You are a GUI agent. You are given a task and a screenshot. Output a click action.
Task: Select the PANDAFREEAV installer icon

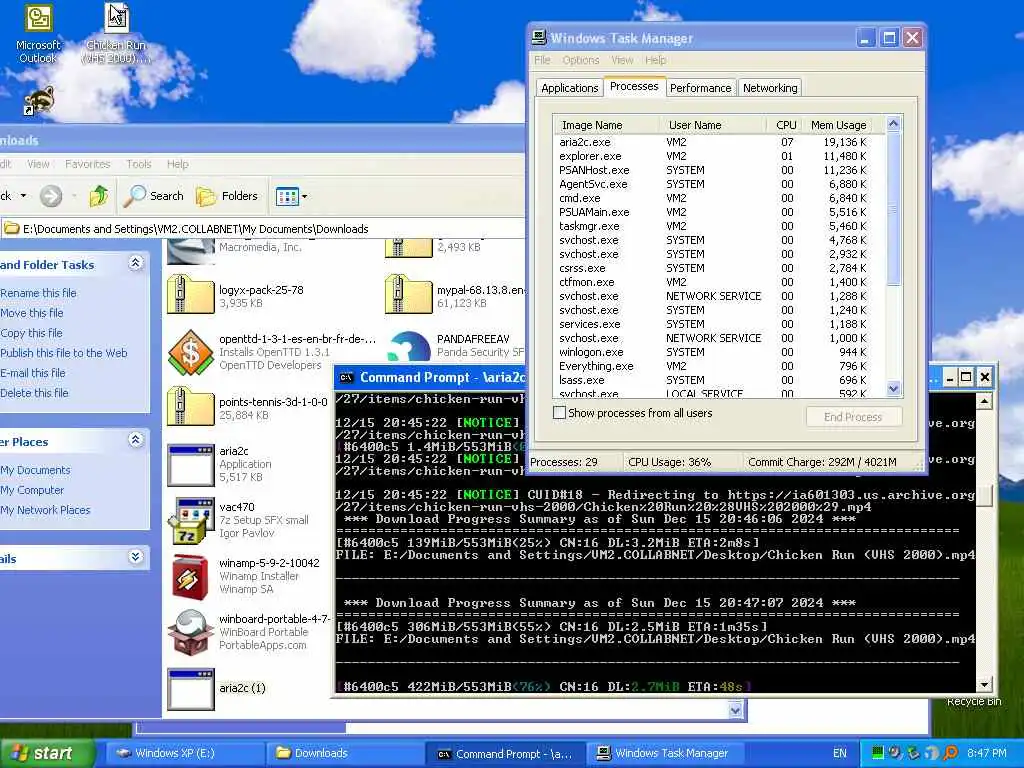409,346
